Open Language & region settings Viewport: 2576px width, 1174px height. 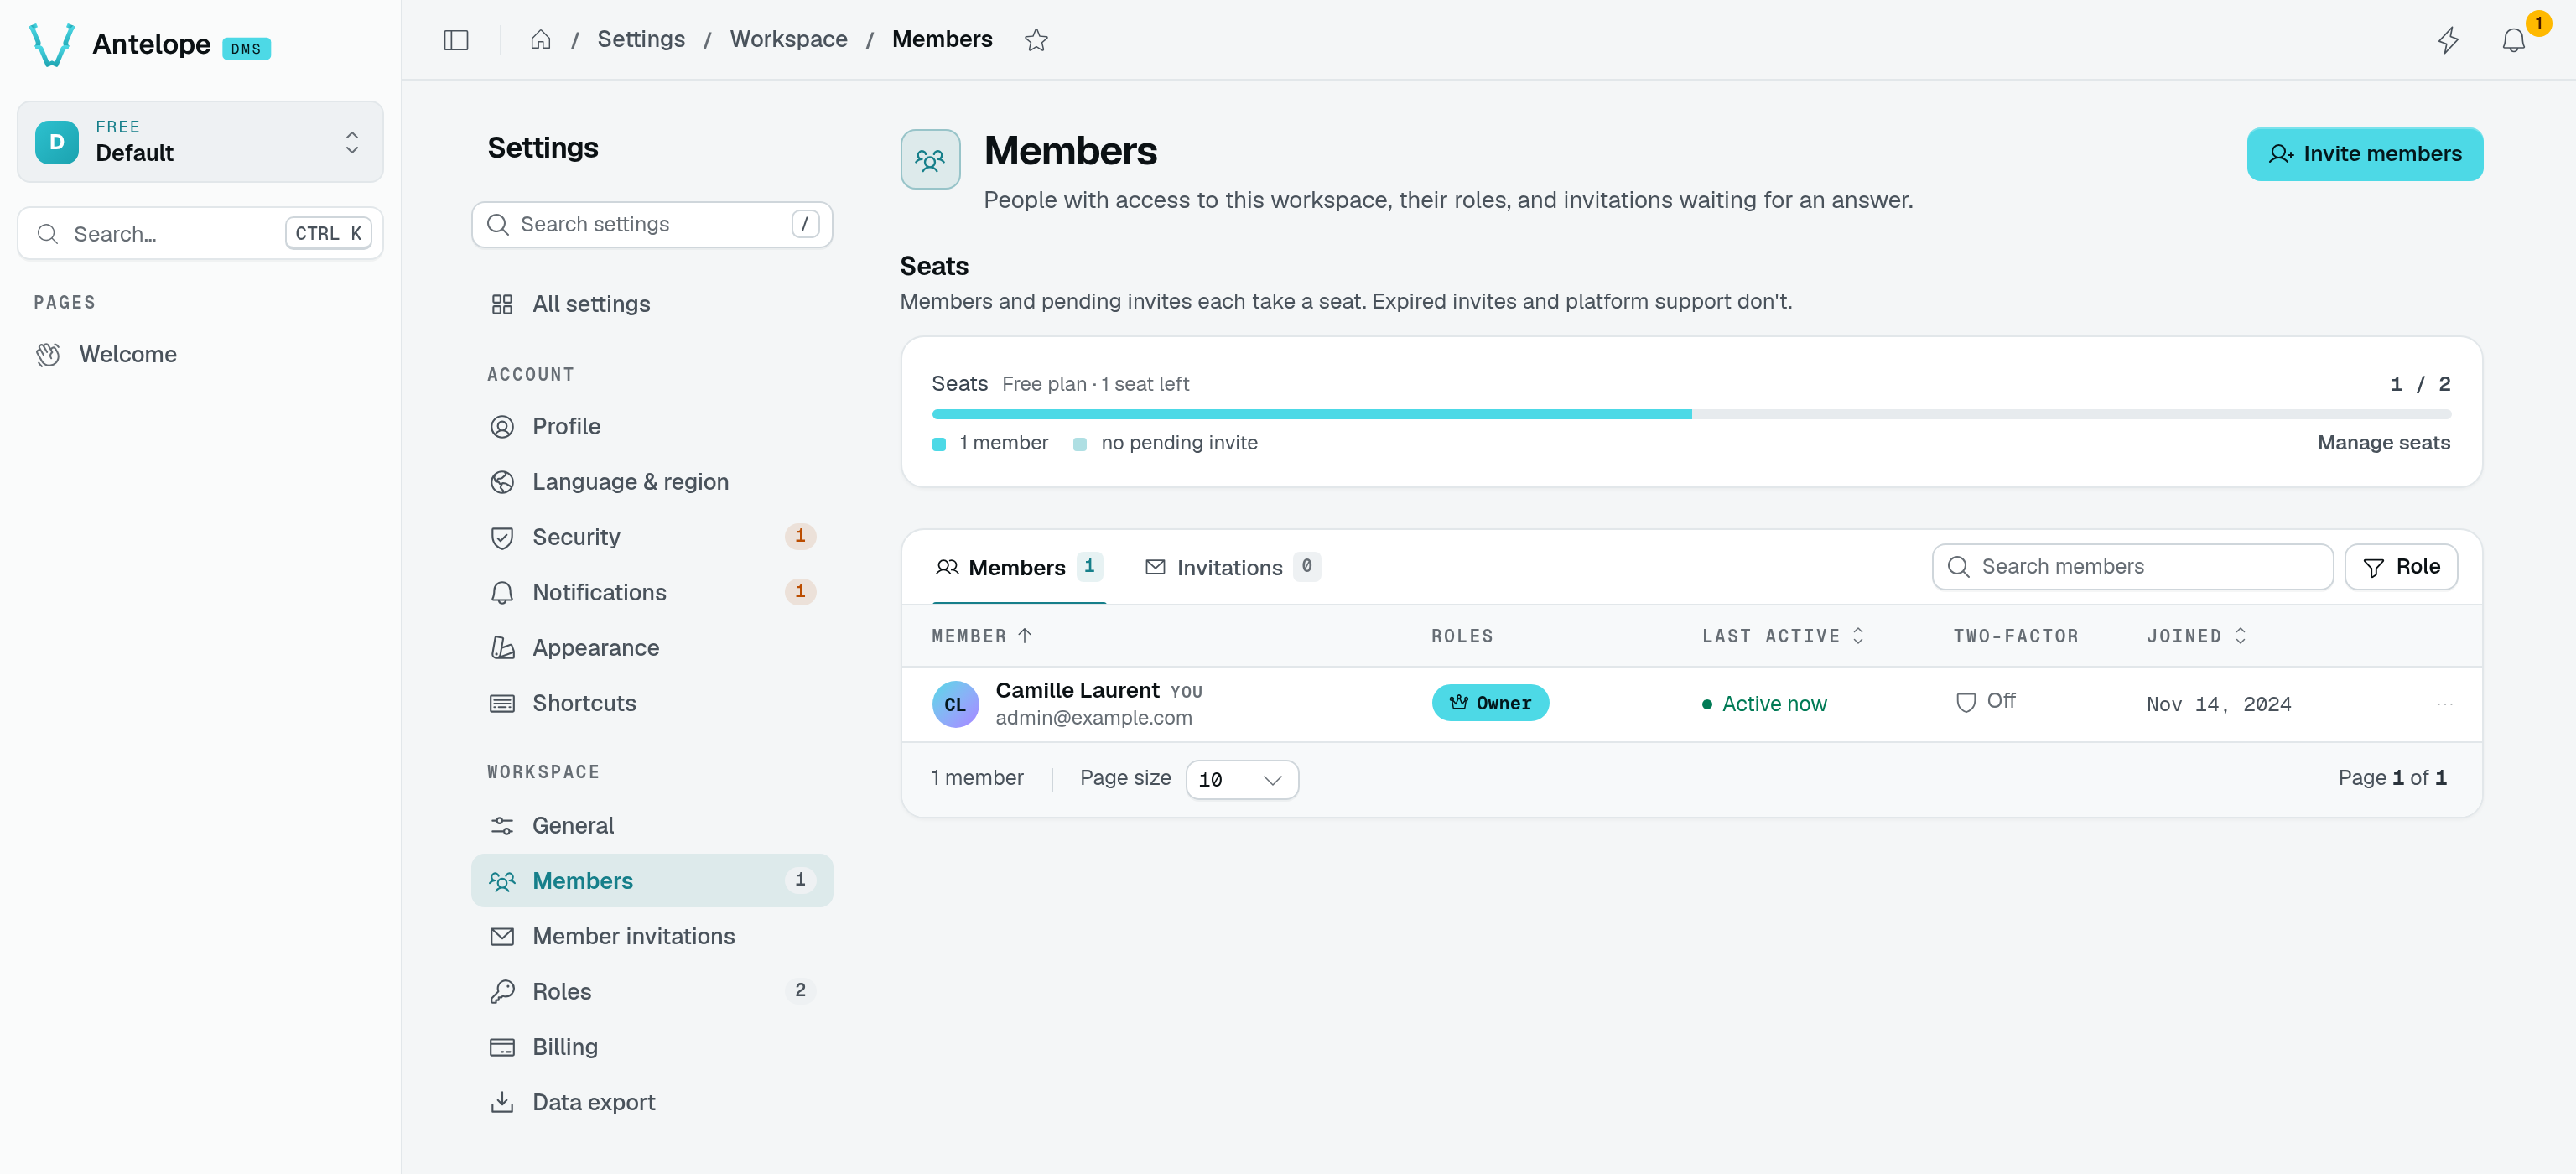coord(652,482)
